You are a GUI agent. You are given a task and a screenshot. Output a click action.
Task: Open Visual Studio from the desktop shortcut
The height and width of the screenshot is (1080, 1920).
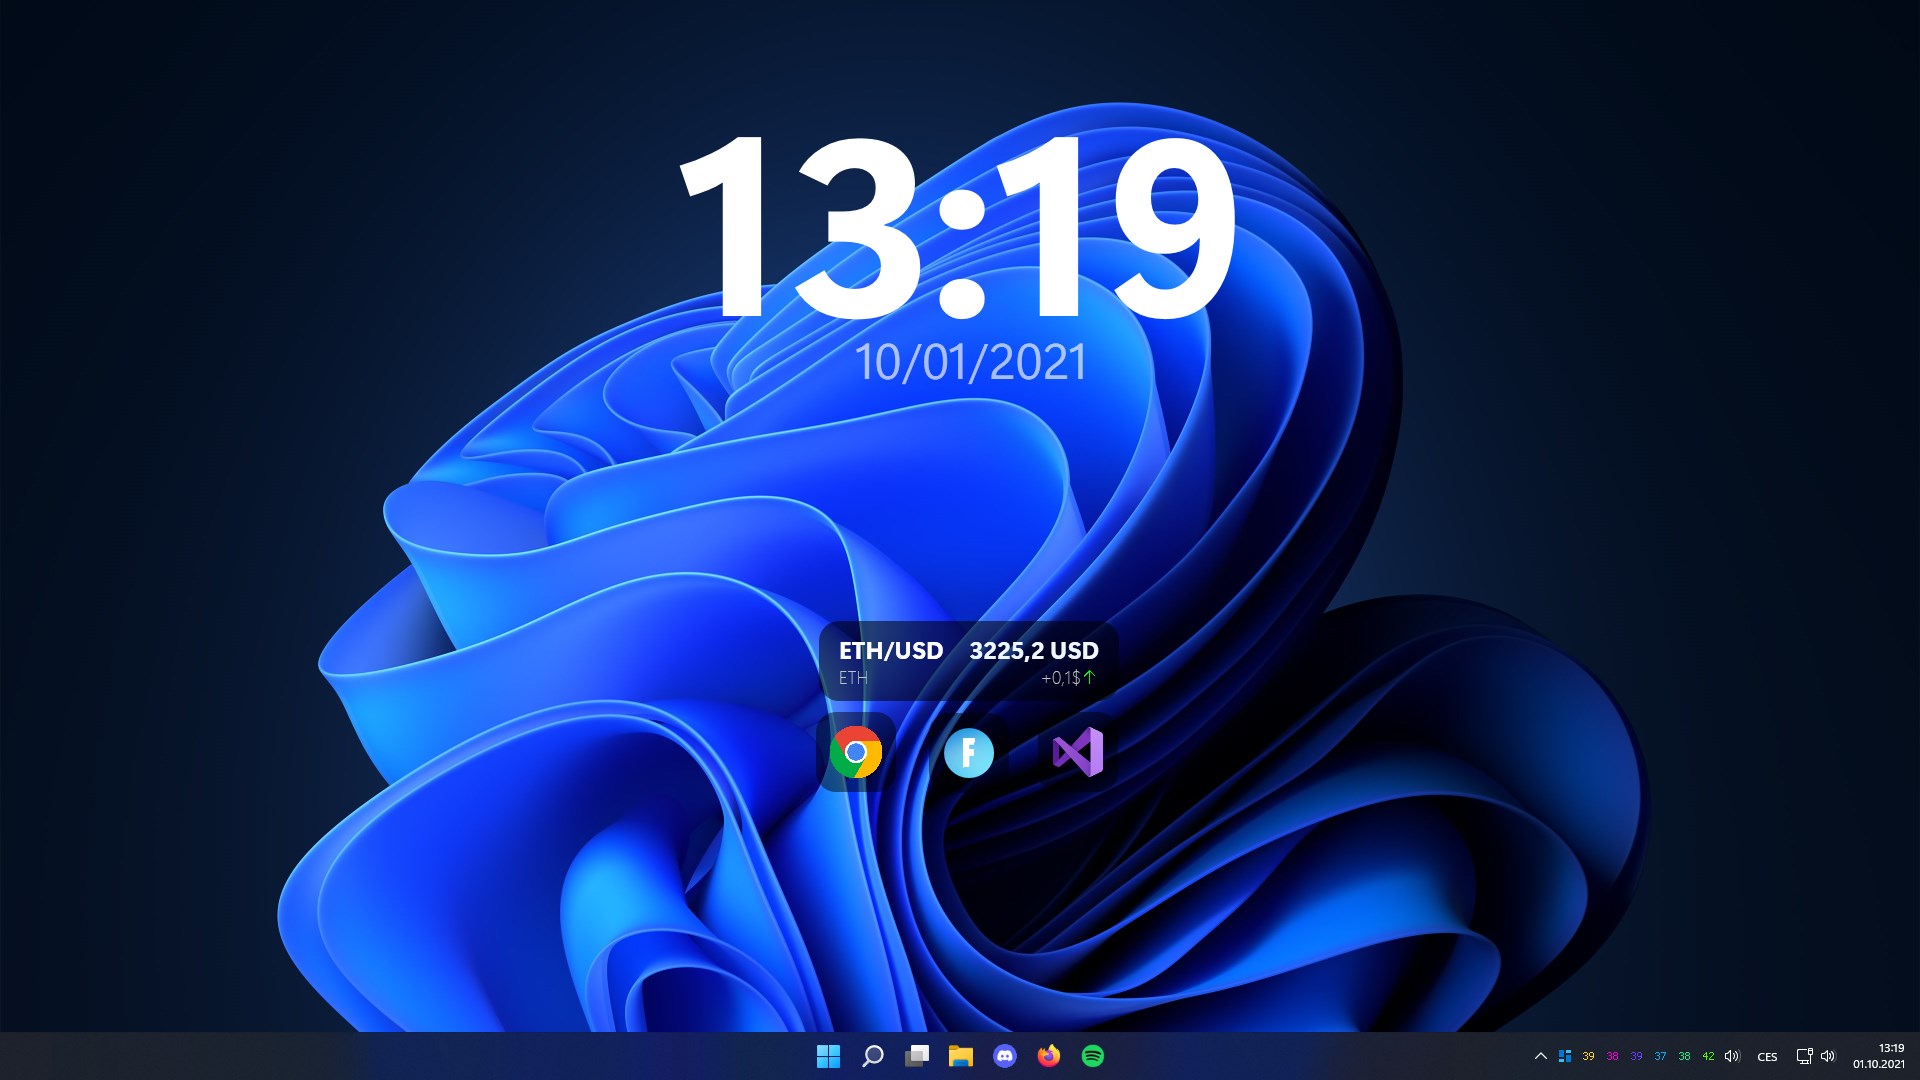[x=1078, y=752]
